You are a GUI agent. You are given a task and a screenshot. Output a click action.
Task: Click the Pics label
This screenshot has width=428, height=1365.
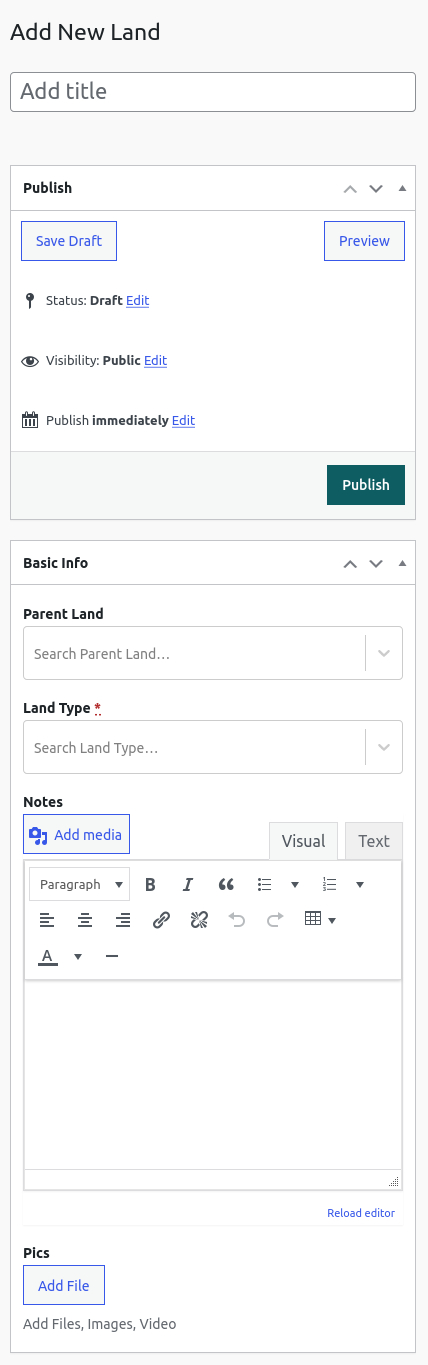pyautogui.click(x=36, y=1253)
